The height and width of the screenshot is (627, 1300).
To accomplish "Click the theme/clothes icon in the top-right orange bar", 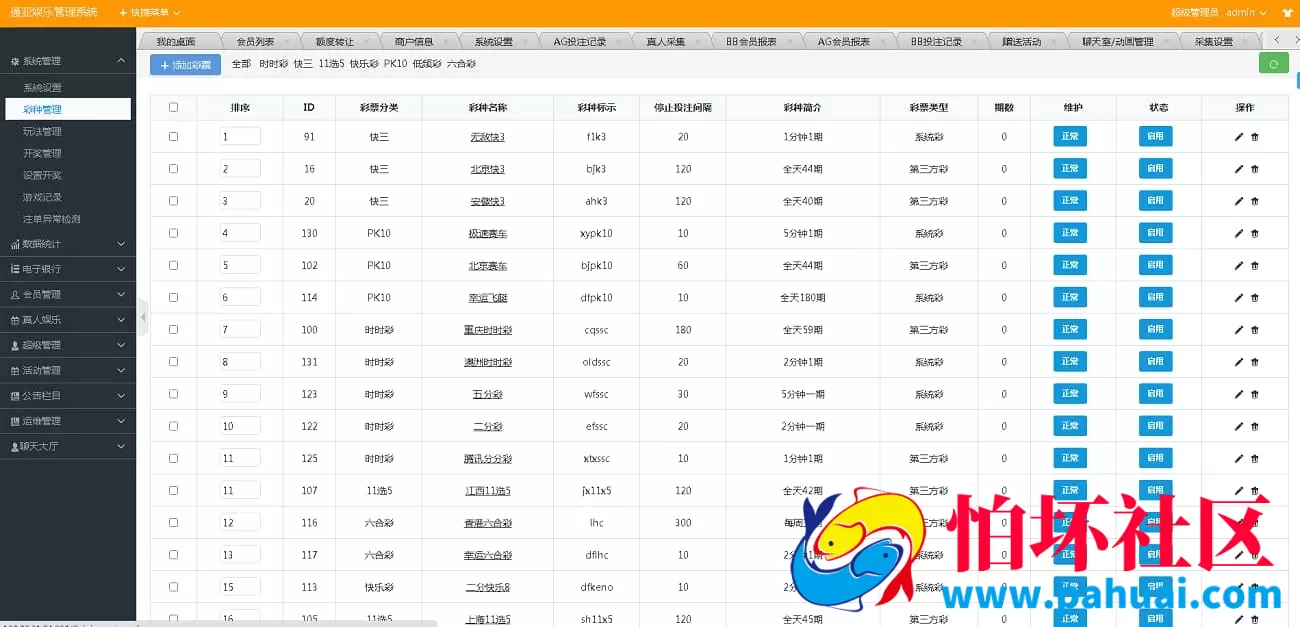I will [x=1288, y=13].
